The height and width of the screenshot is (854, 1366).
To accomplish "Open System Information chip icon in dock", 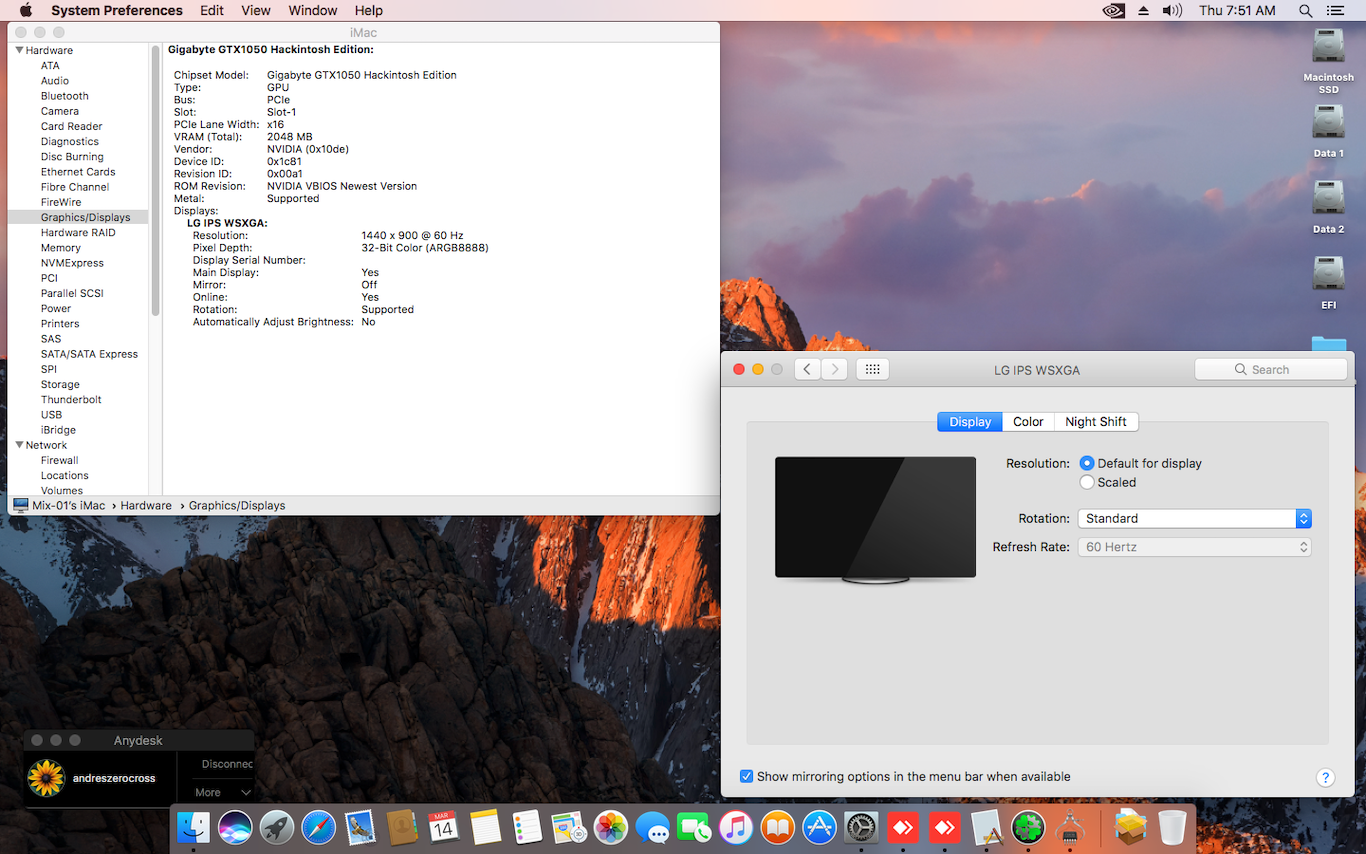I will click(1070, 827).
